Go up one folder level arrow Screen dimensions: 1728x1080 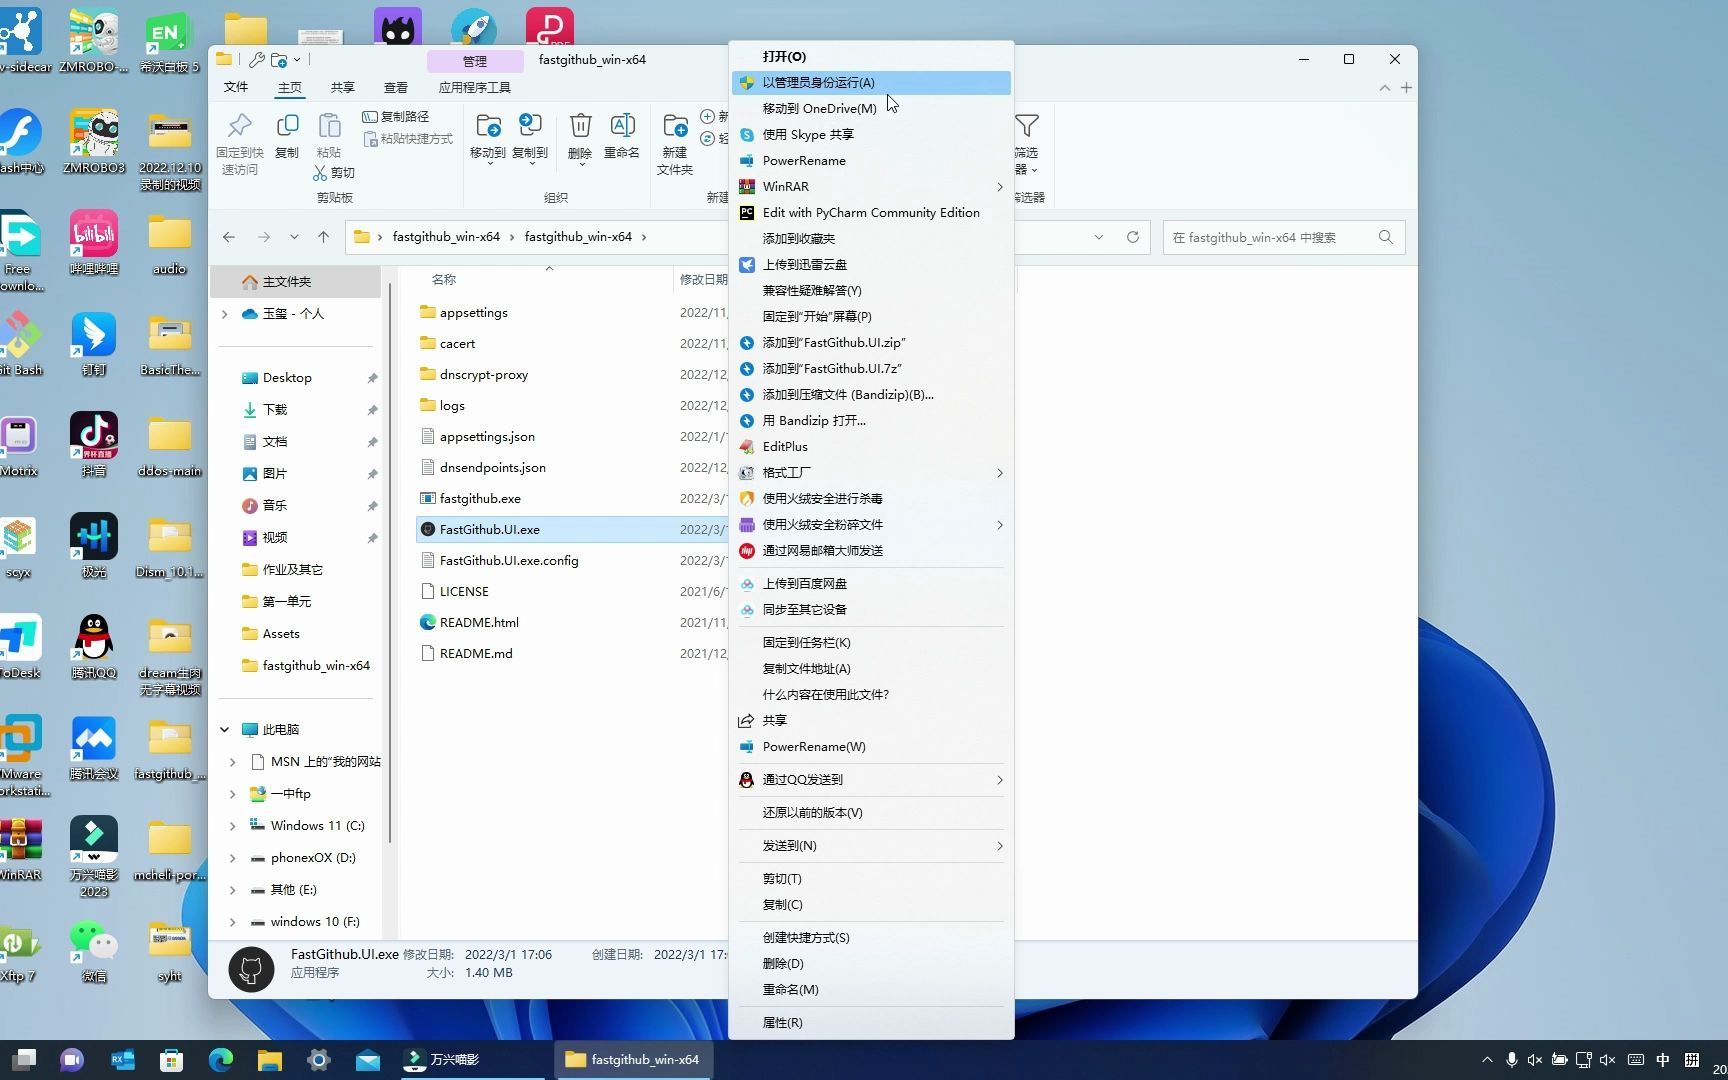coord(323,238)
